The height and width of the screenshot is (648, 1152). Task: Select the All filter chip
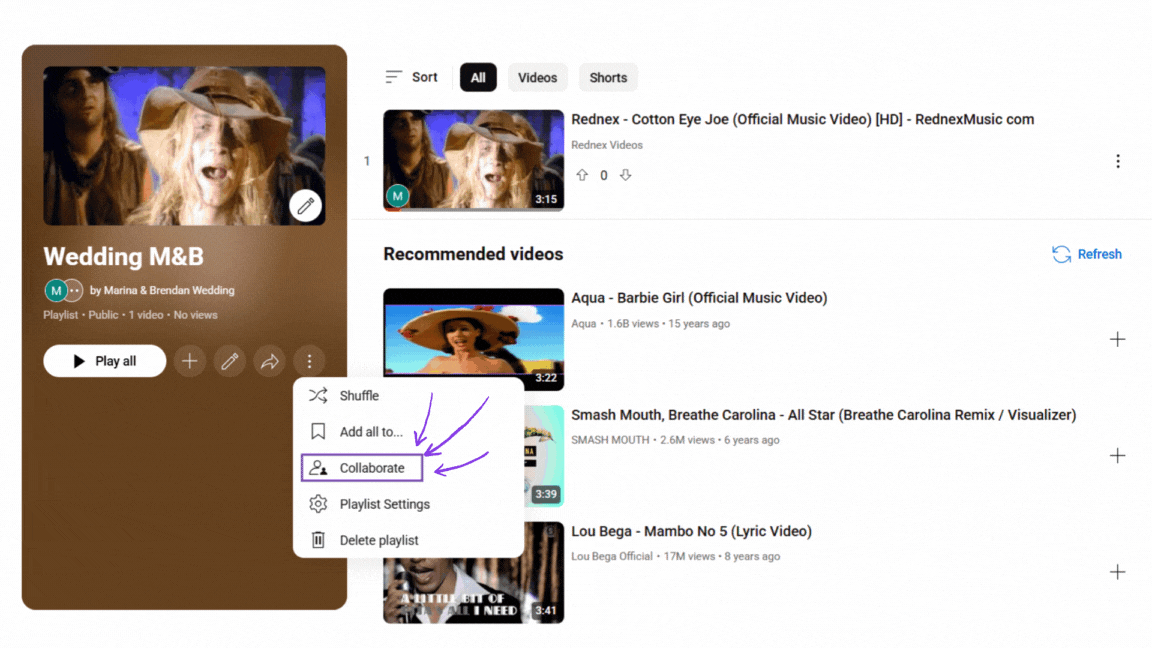coord(477,77)
